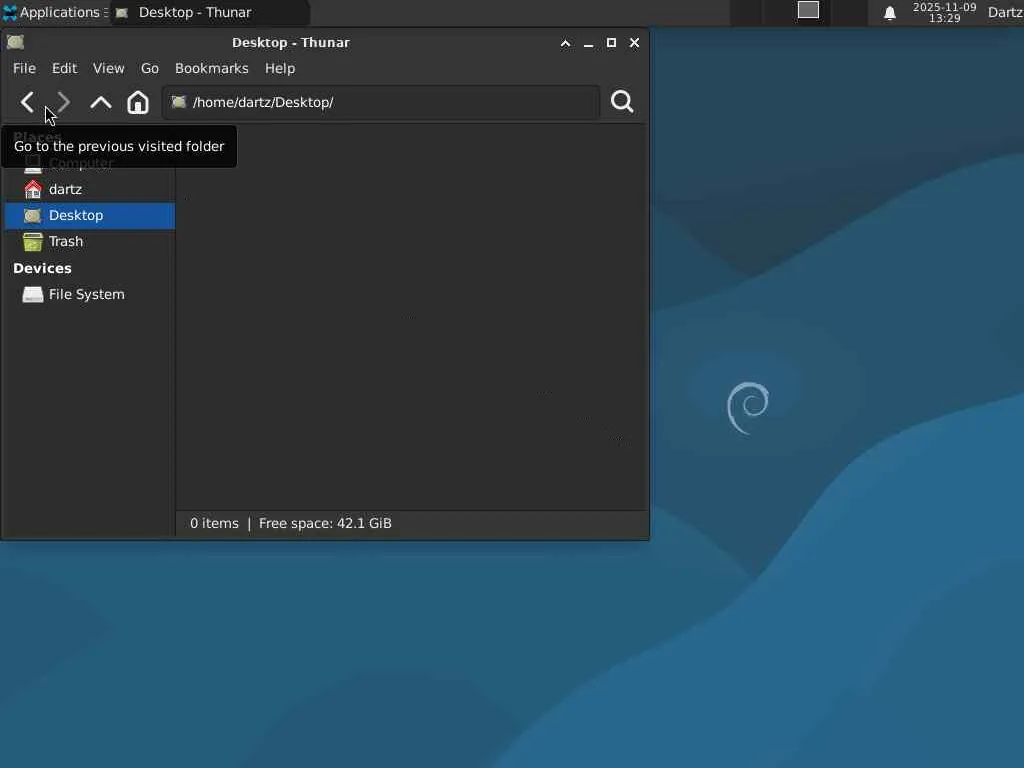Image resolution: width=1024 pixels, height=768 pixels.
Task: Click the Dartz user label in panel
Action: (1005, 12)
